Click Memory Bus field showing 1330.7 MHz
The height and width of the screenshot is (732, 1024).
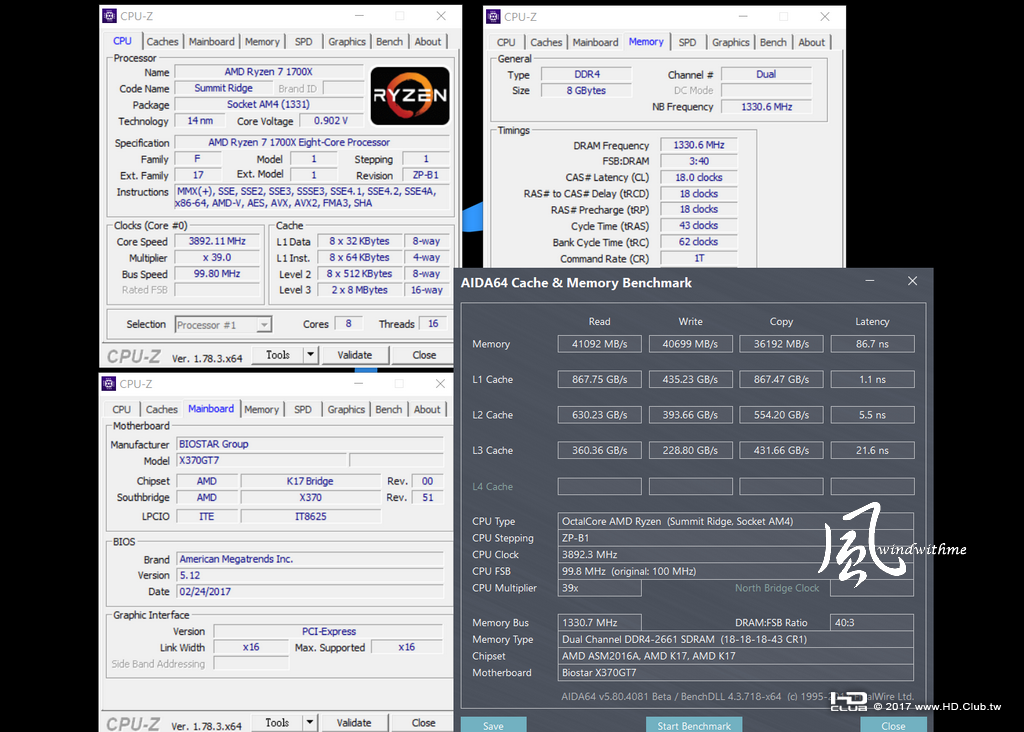[x=600, y=623]
